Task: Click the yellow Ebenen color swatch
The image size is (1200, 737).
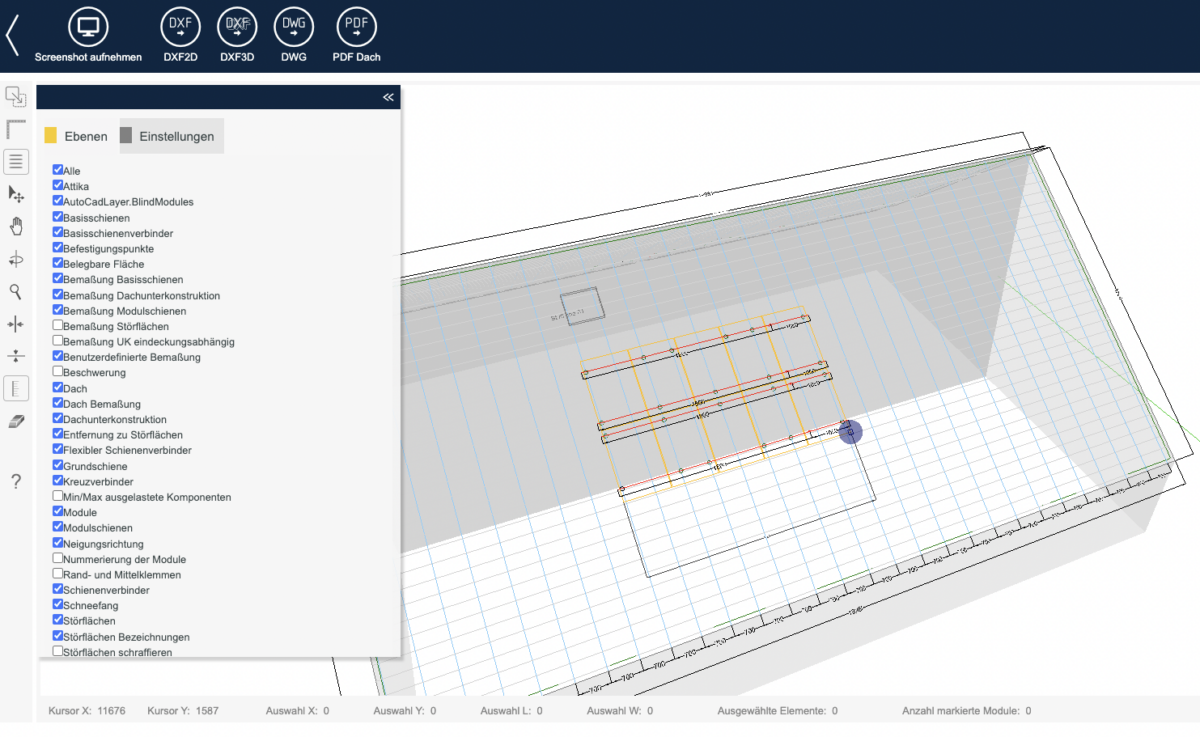Action: point(49,133)
